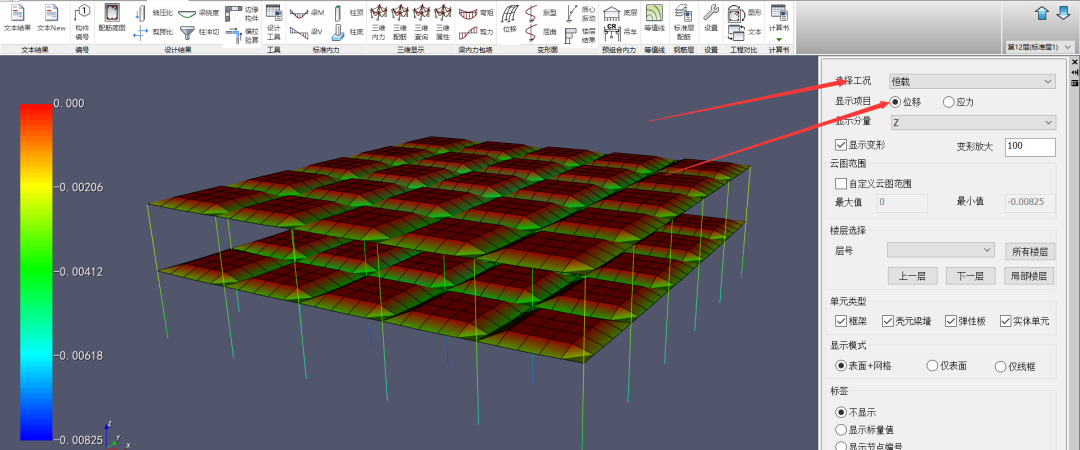Open 设计工具 design tools
Viewport: 1080px width, 450px height.
(x=273, y=22)
